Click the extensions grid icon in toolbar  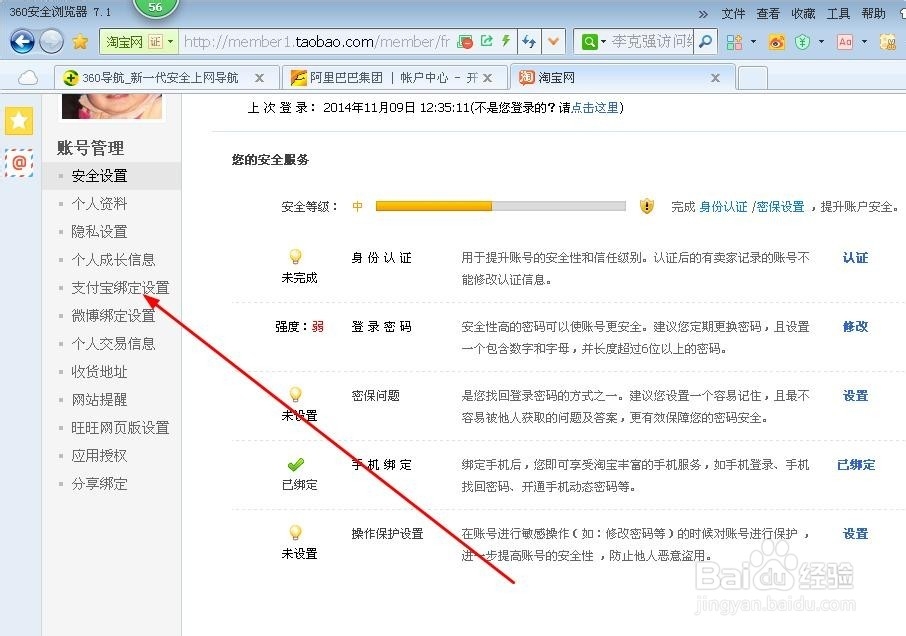click(734, 42)
